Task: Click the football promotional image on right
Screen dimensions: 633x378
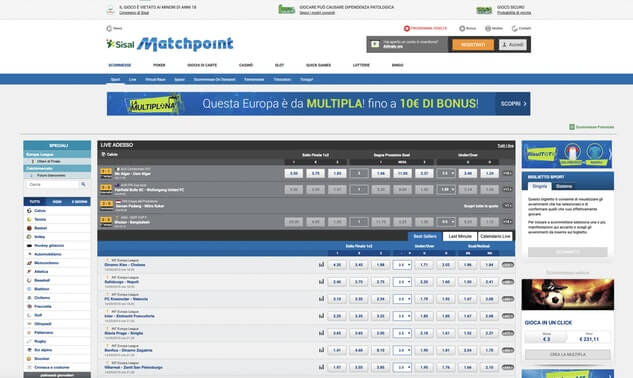Action: coord(568,294)
